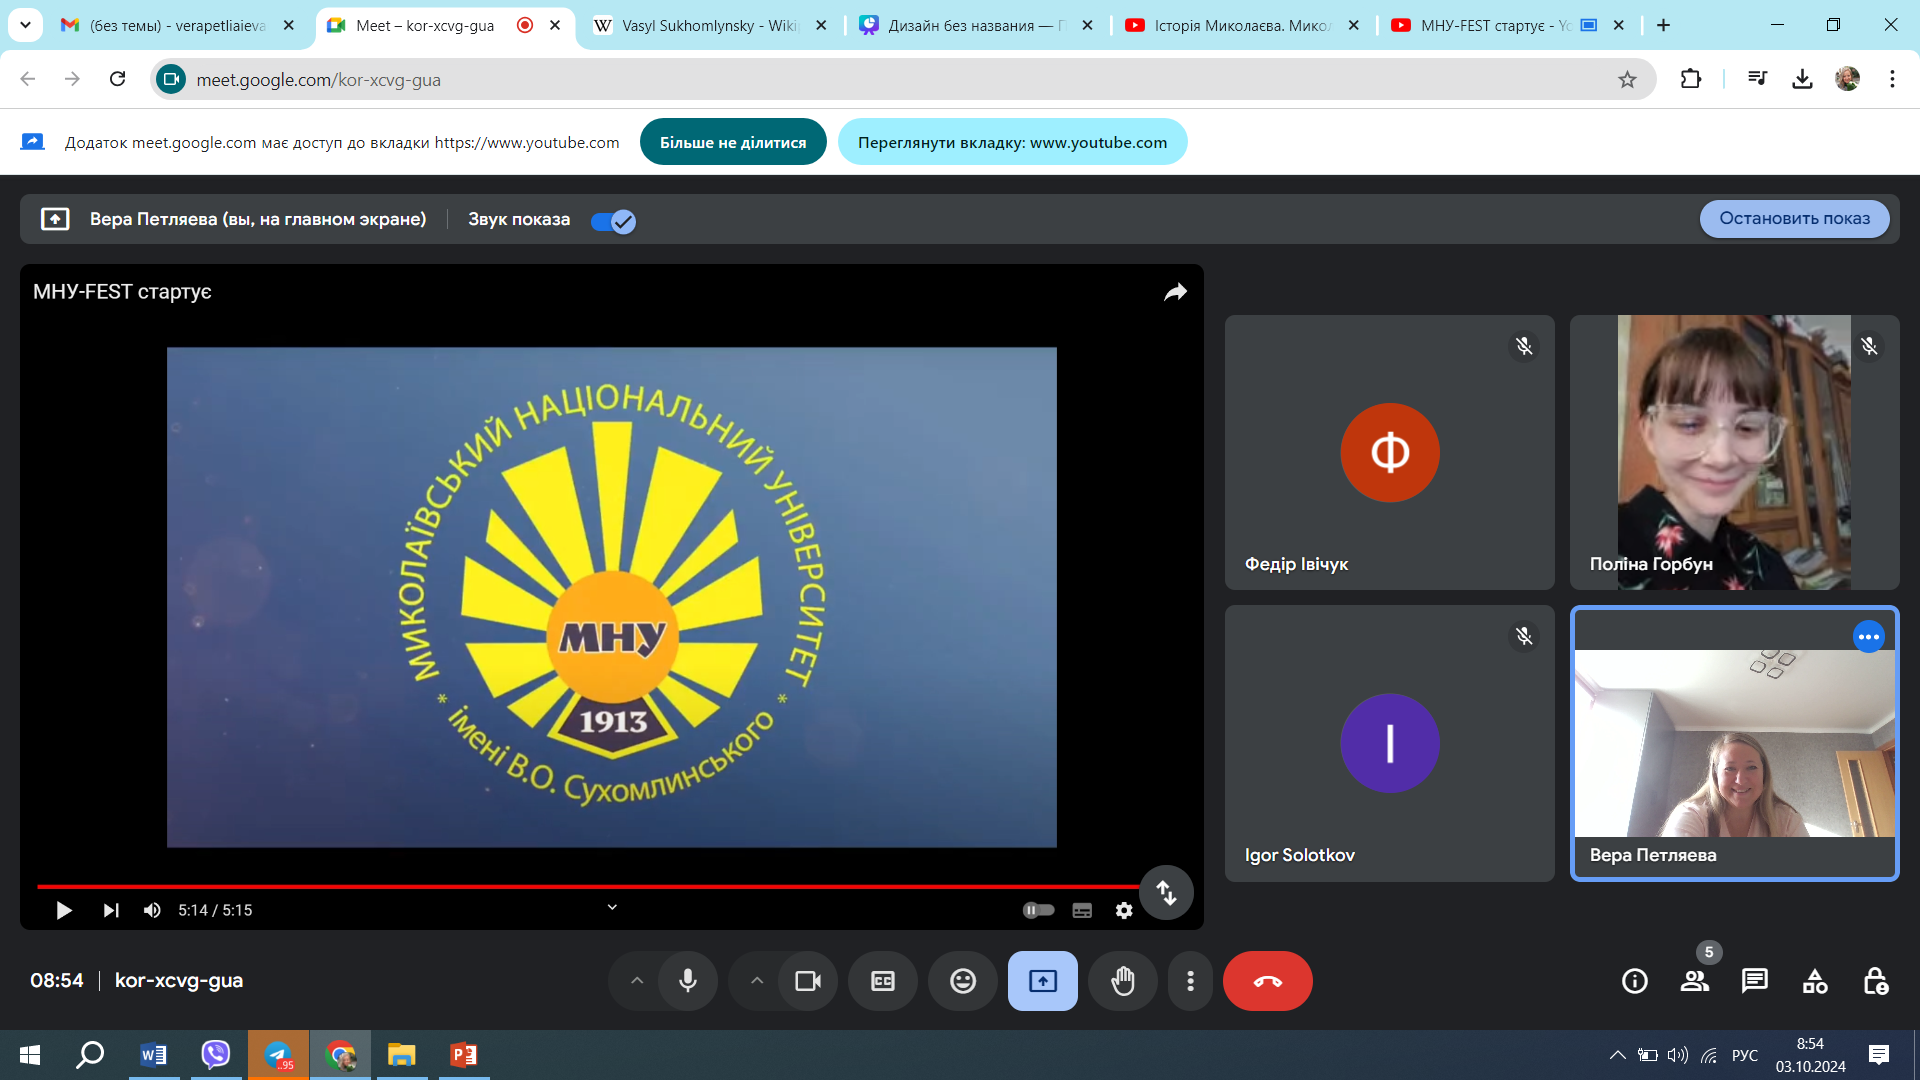Select Федір Івічук participant tile
This screenshot has width=1920, height=1080.
(1389, 452)
